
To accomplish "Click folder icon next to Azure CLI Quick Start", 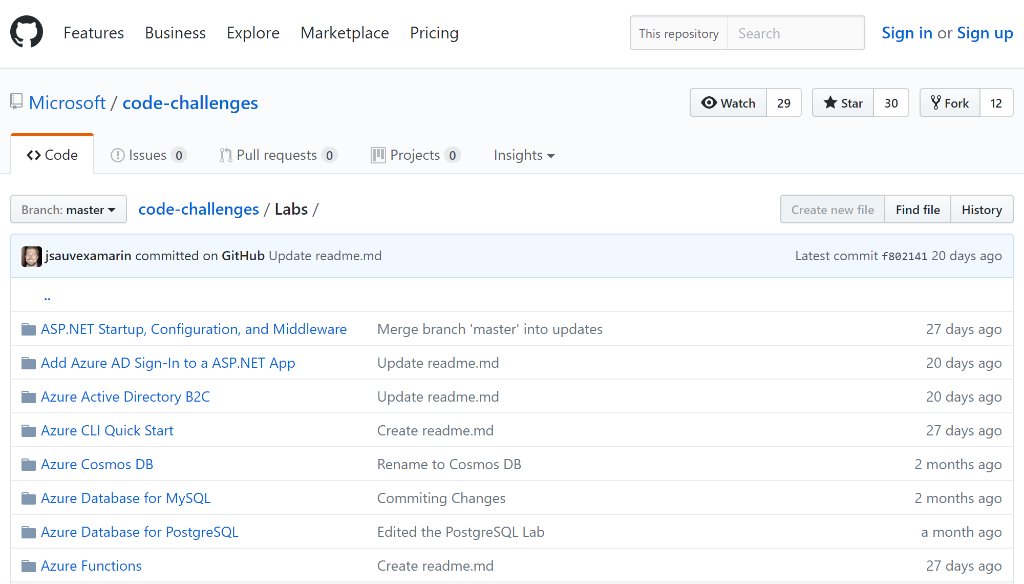I will pyautogui.click(x=28, y=430).
